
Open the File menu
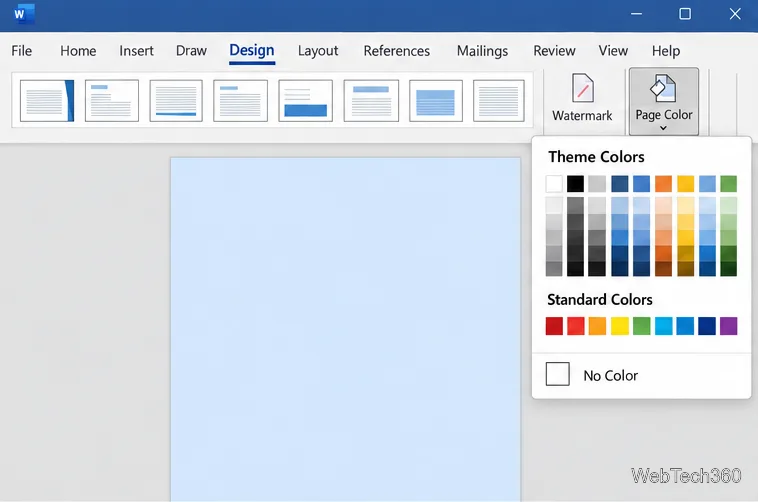tap(22, 51)
